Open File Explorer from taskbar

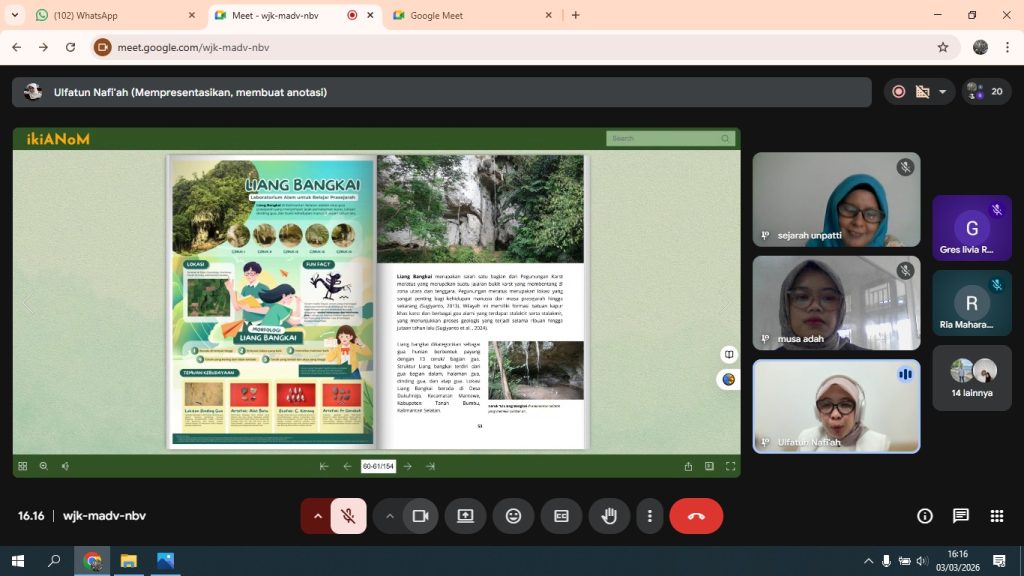point(129,561)
